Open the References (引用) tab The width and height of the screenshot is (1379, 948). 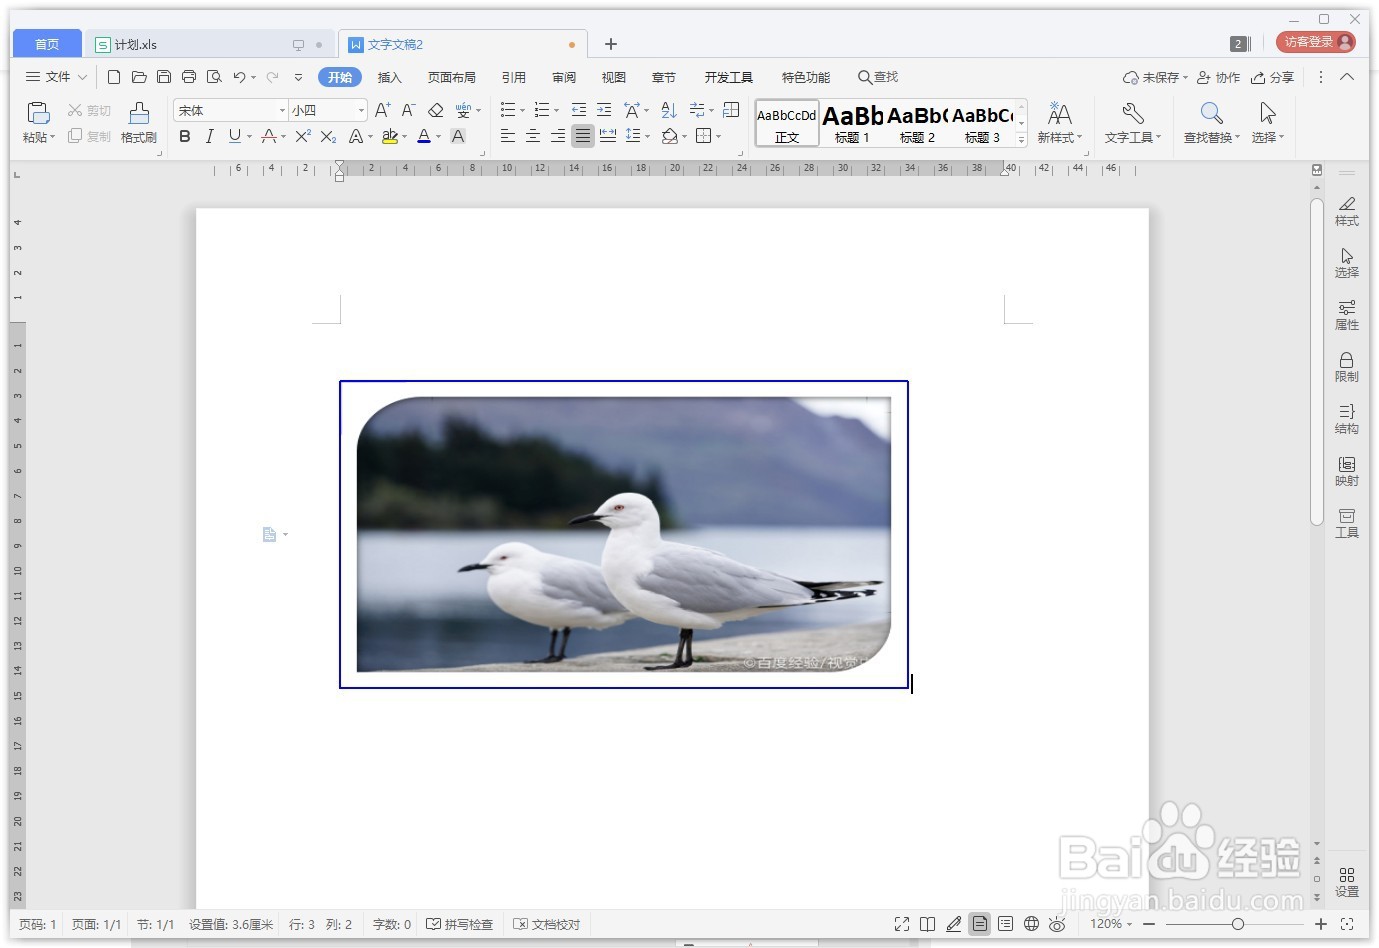[514, 77]
